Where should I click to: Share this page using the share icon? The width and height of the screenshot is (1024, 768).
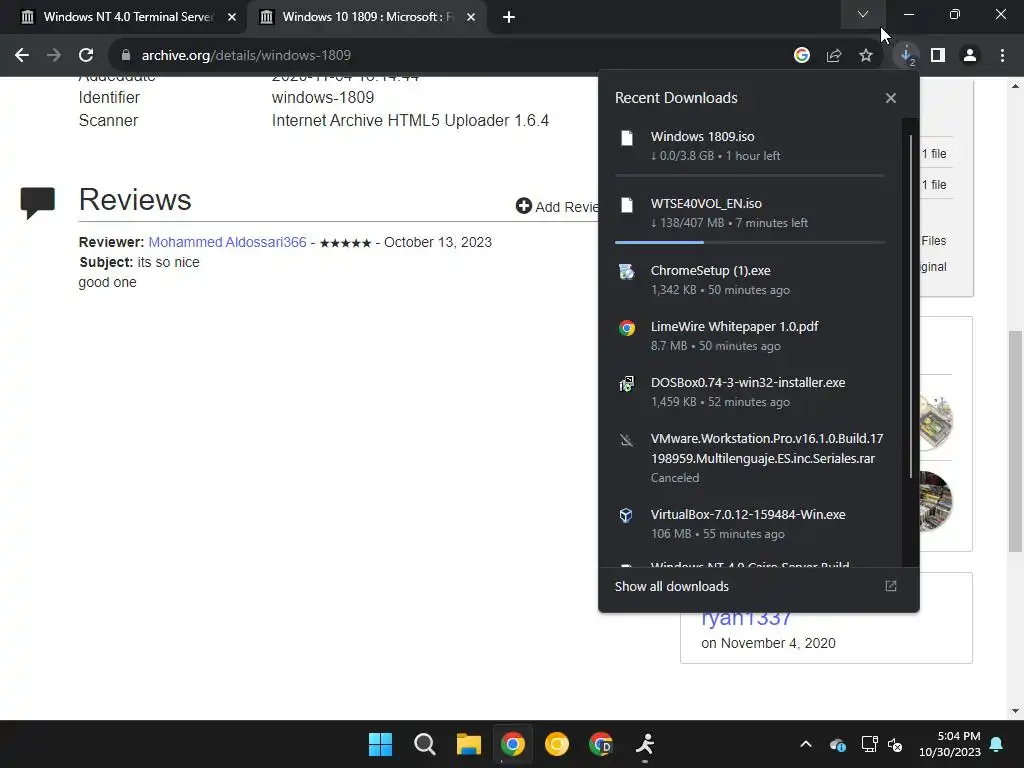834,56
